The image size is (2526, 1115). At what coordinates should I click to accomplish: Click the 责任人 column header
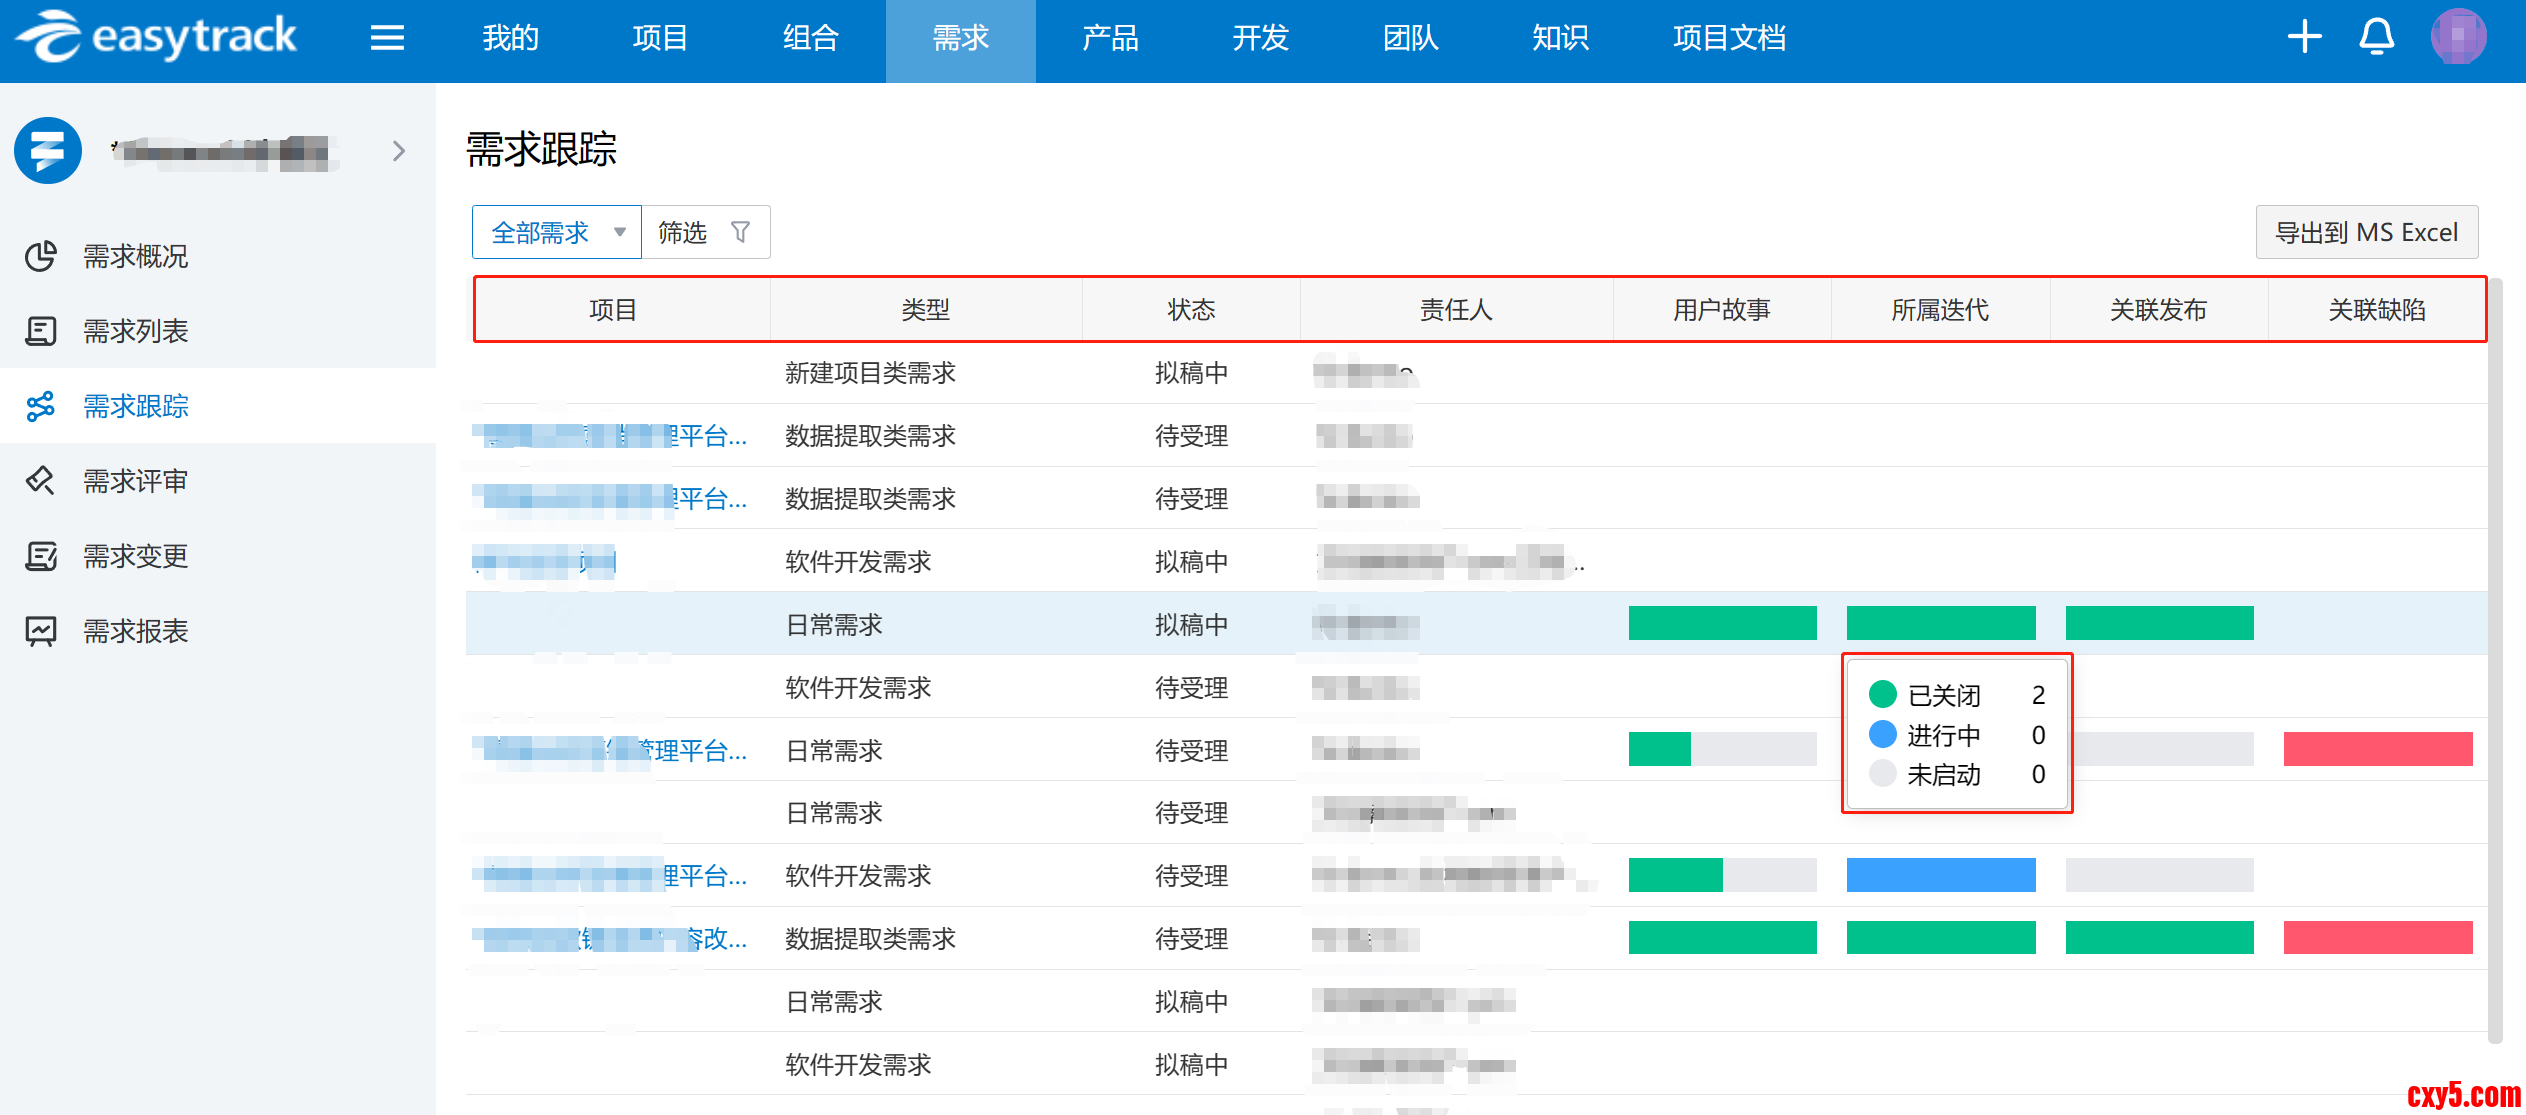click(x=1456, y=310)
